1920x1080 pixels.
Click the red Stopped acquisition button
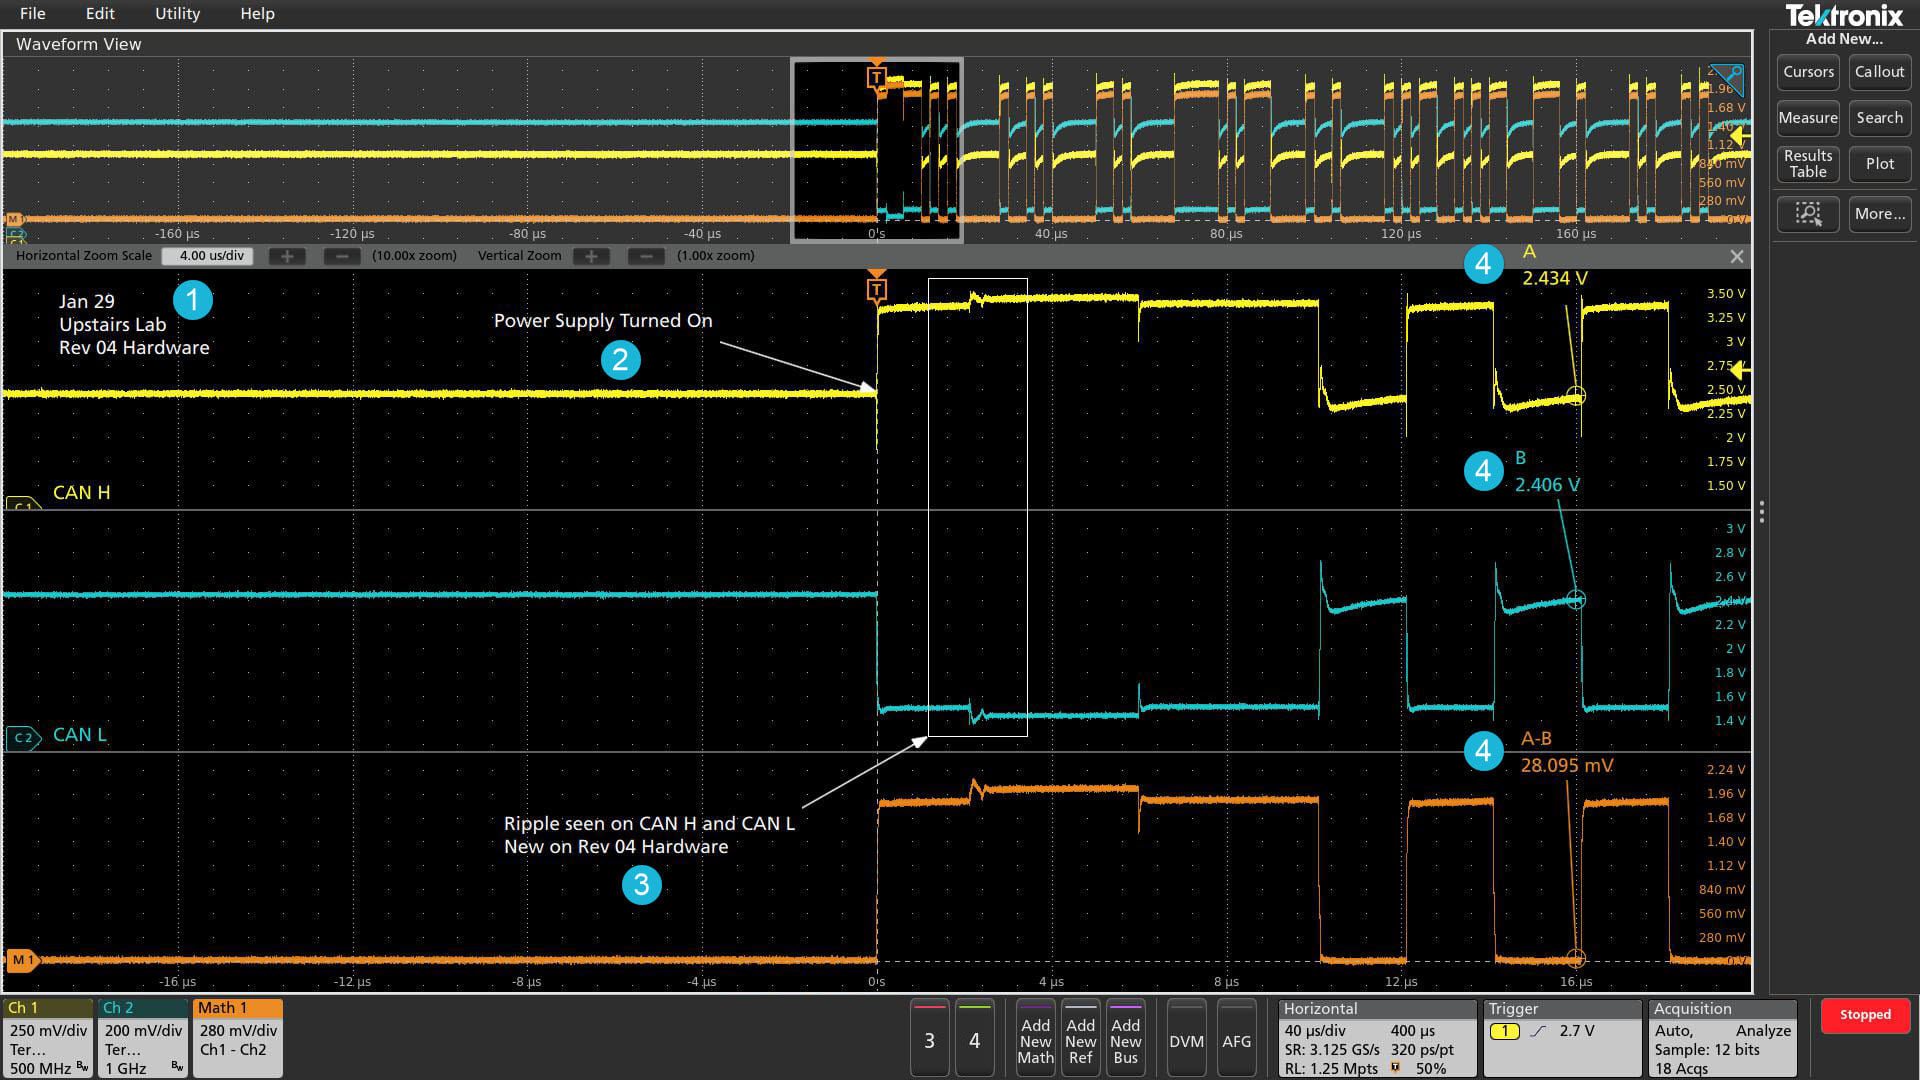coord(1865,1014)
